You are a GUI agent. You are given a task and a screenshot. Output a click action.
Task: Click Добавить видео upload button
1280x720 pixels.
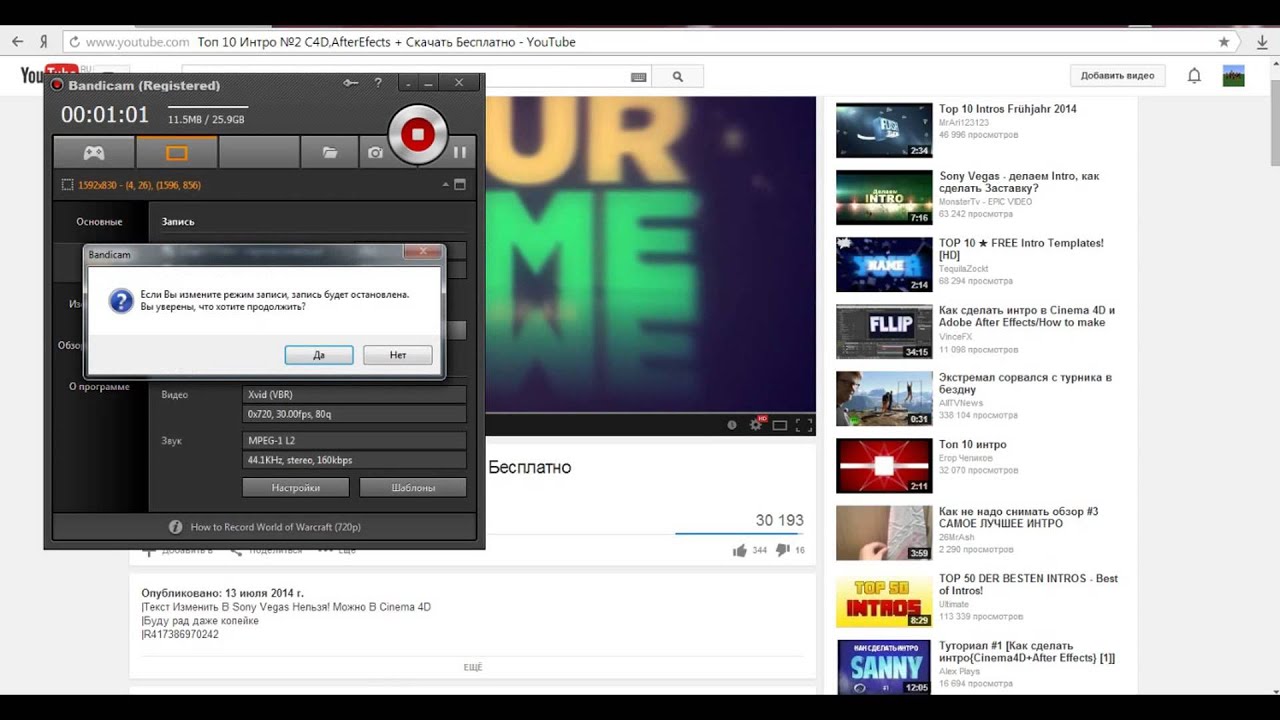click(1117, 76)
